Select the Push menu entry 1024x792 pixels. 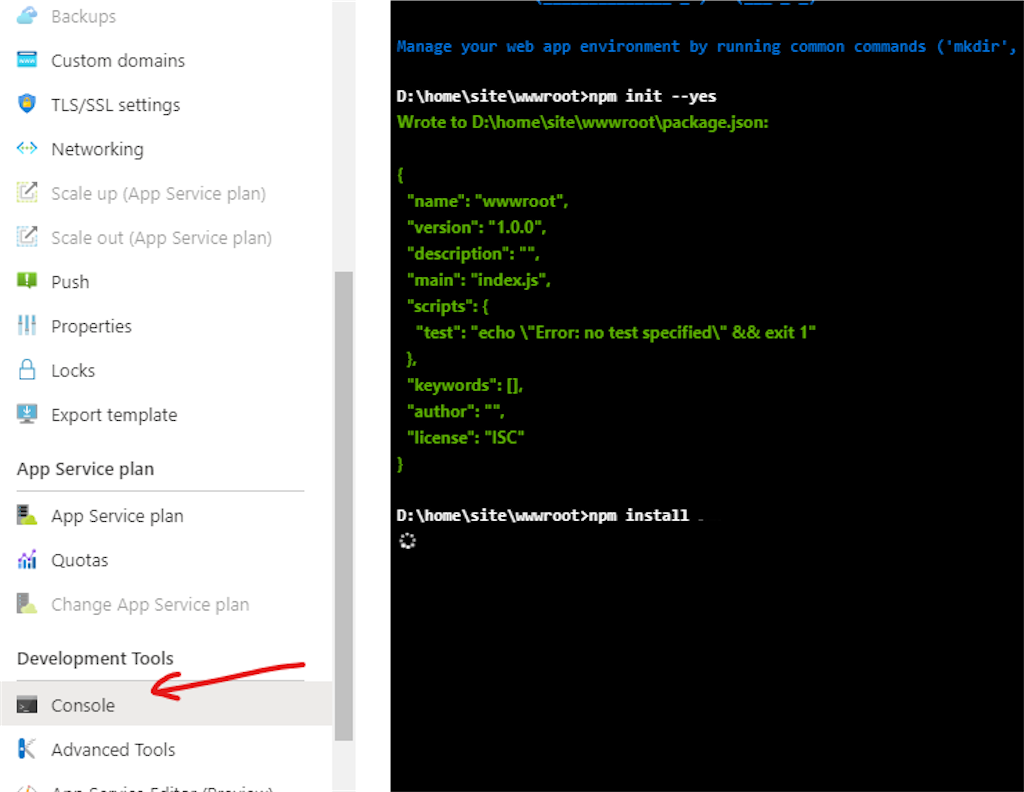[x=70, y=282]
